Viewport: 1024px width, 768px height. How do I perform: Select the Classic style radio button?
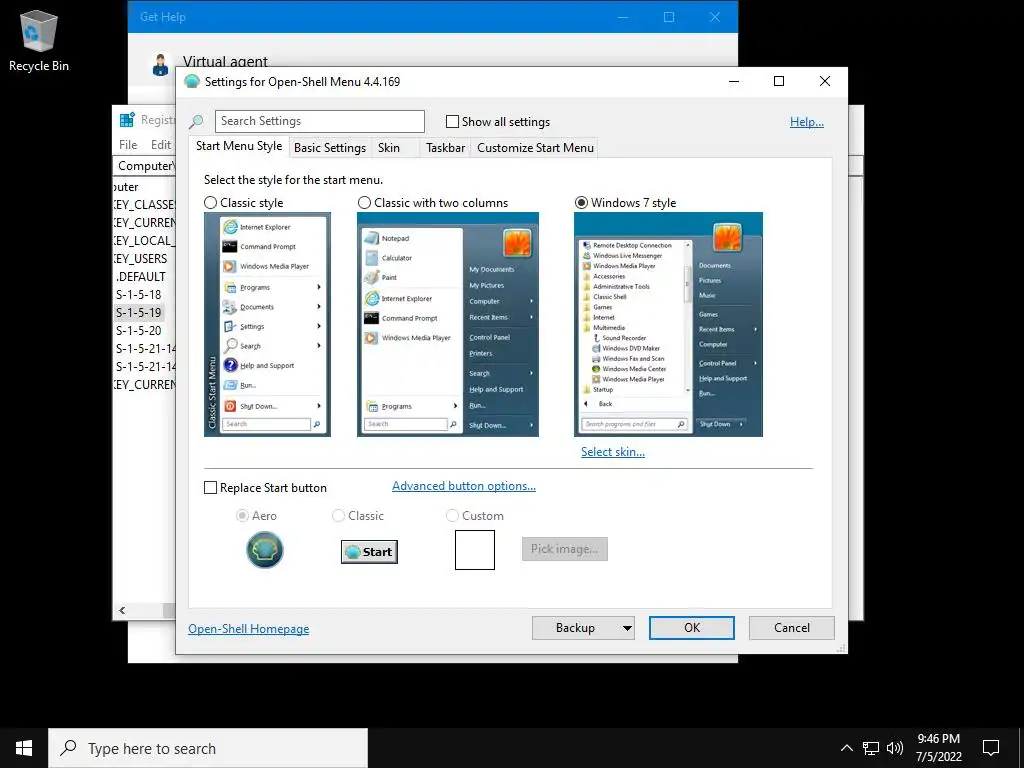210,202
